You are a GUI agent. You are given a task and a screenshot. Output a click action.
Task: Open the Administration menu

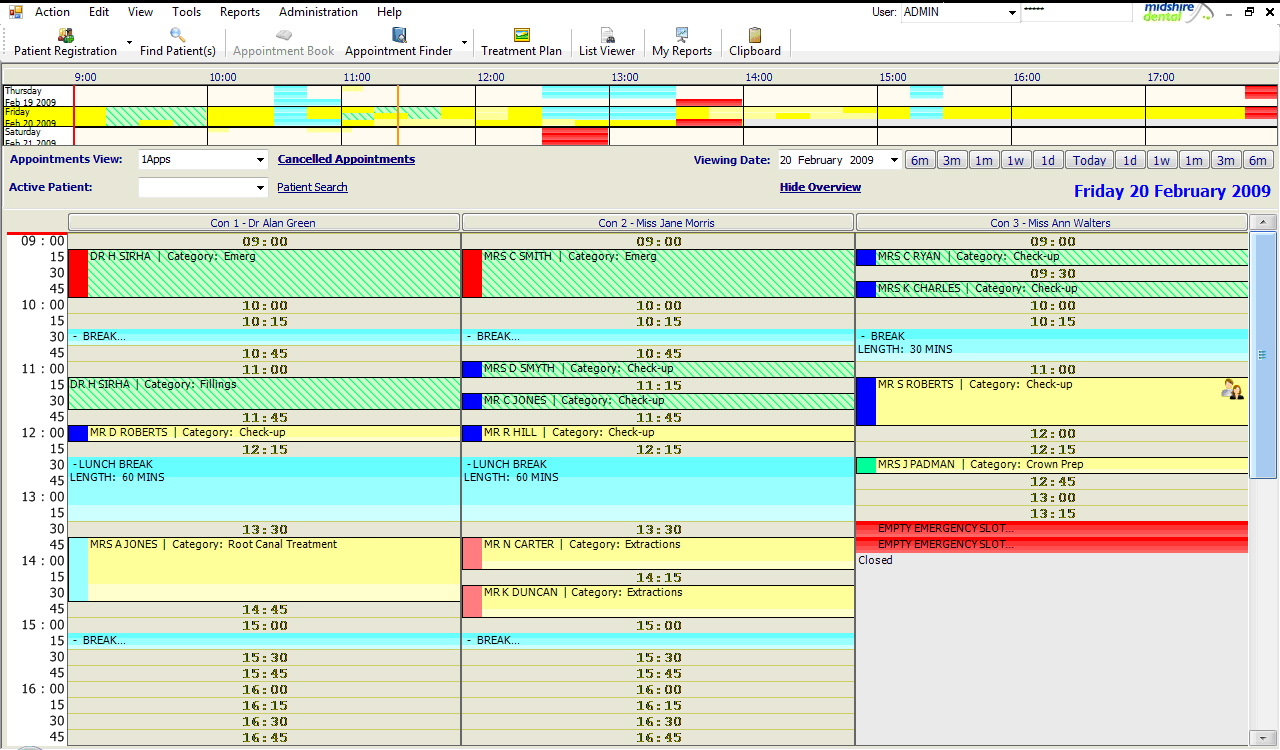point(318,12)
